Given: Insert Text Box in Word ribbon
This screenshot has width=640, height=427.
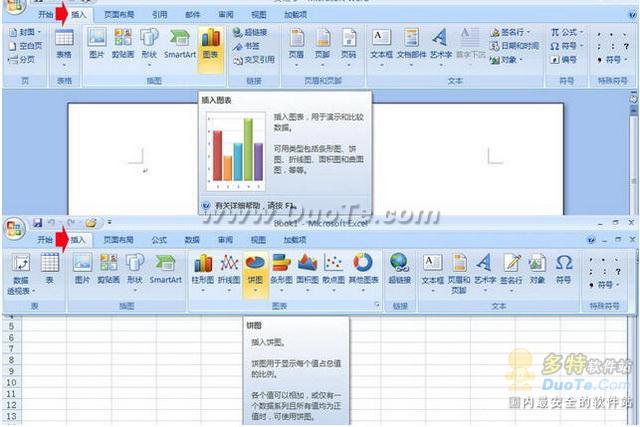Looking at the screenshot, I should pyautogui.click(x=381, y=46).
